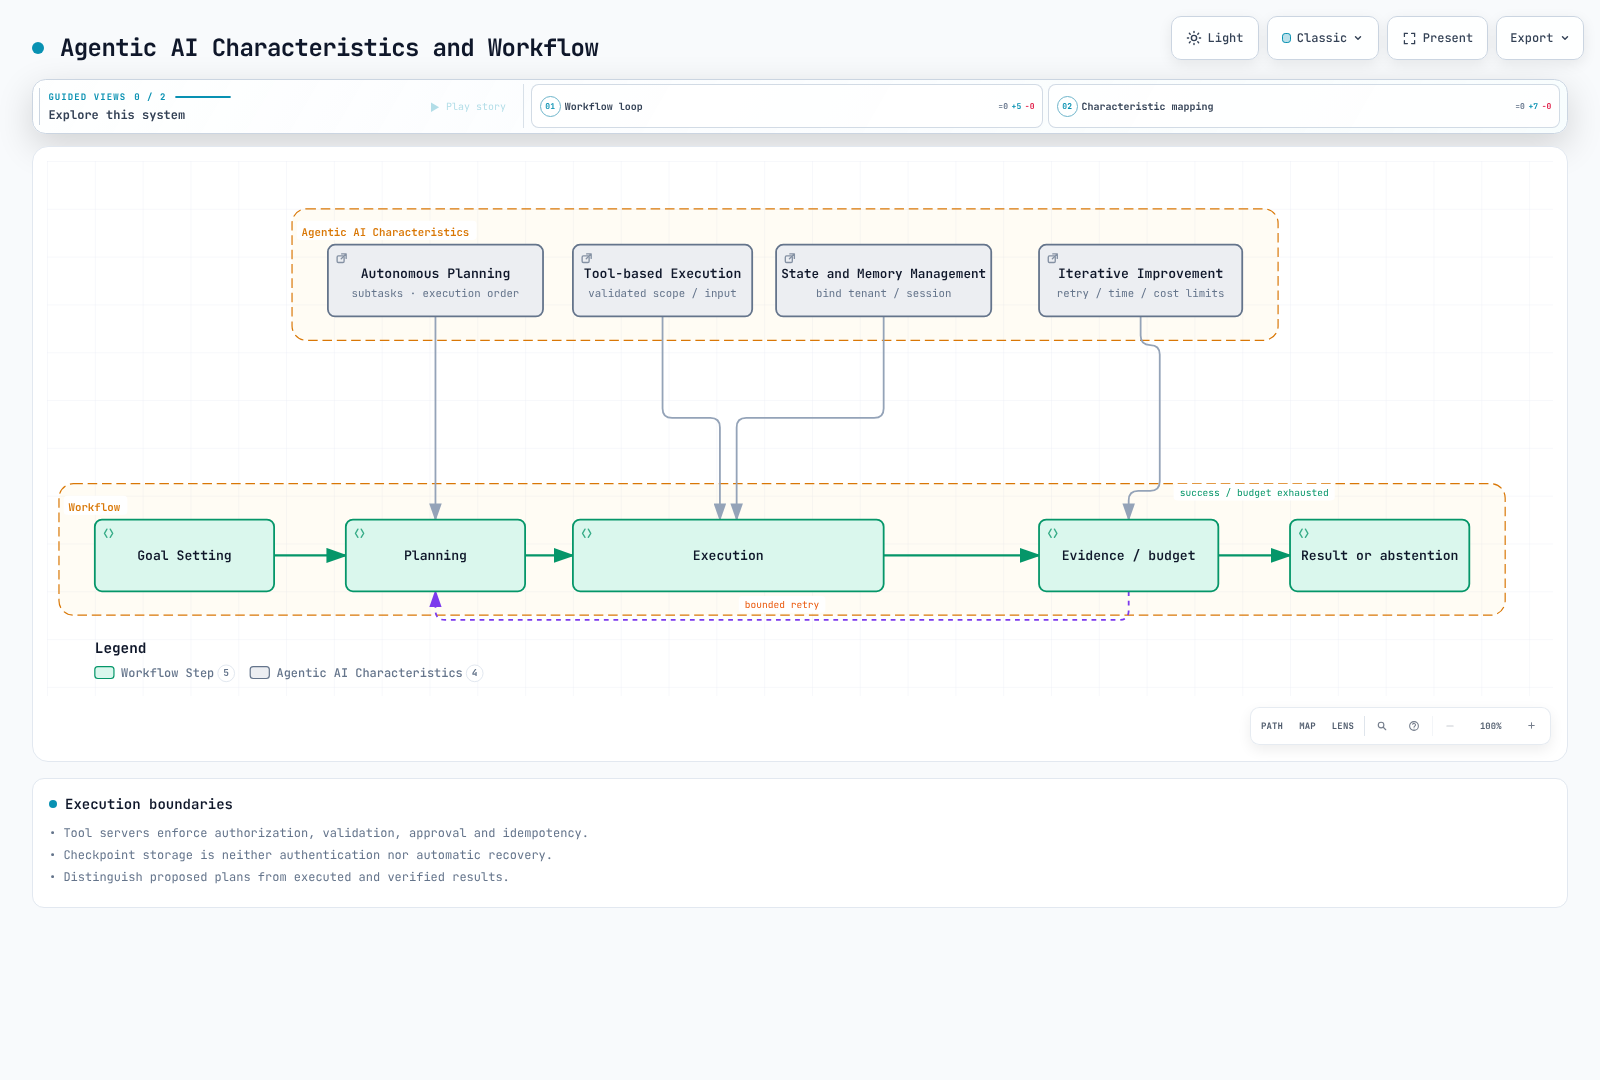Image resolution: width=1600 pixels, height=1080 pixels.
Task: Click the 02 badge of Characteristic mapping
Action: (1067, 106)
